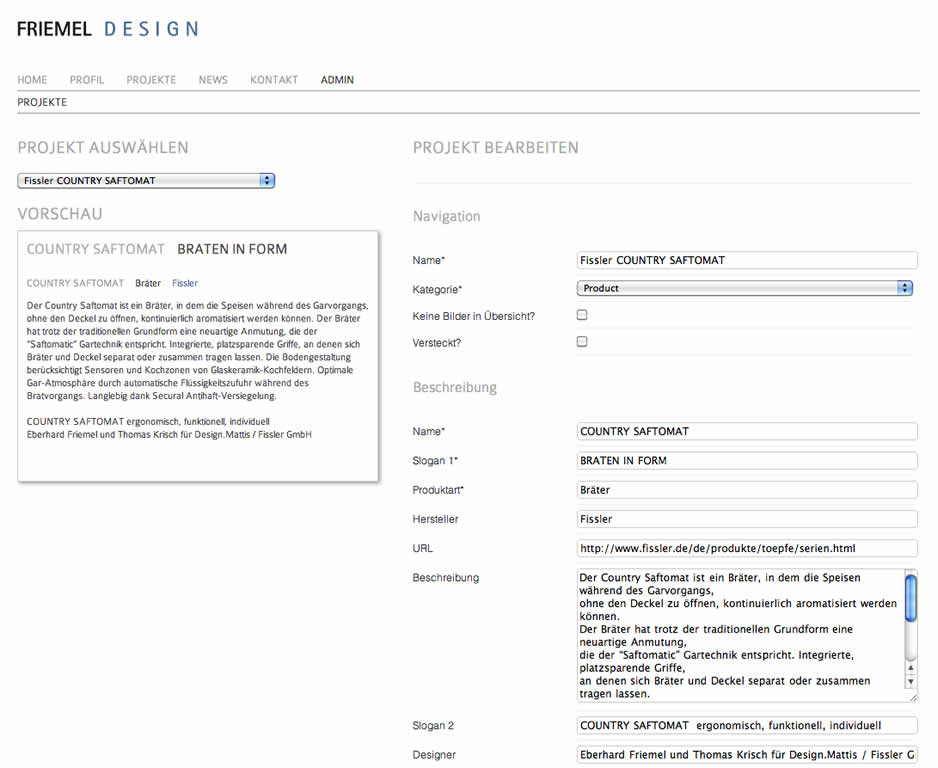Click the Slogan 1* label
This screenshot has width=938, height=768.
click(x=435, y=461)
